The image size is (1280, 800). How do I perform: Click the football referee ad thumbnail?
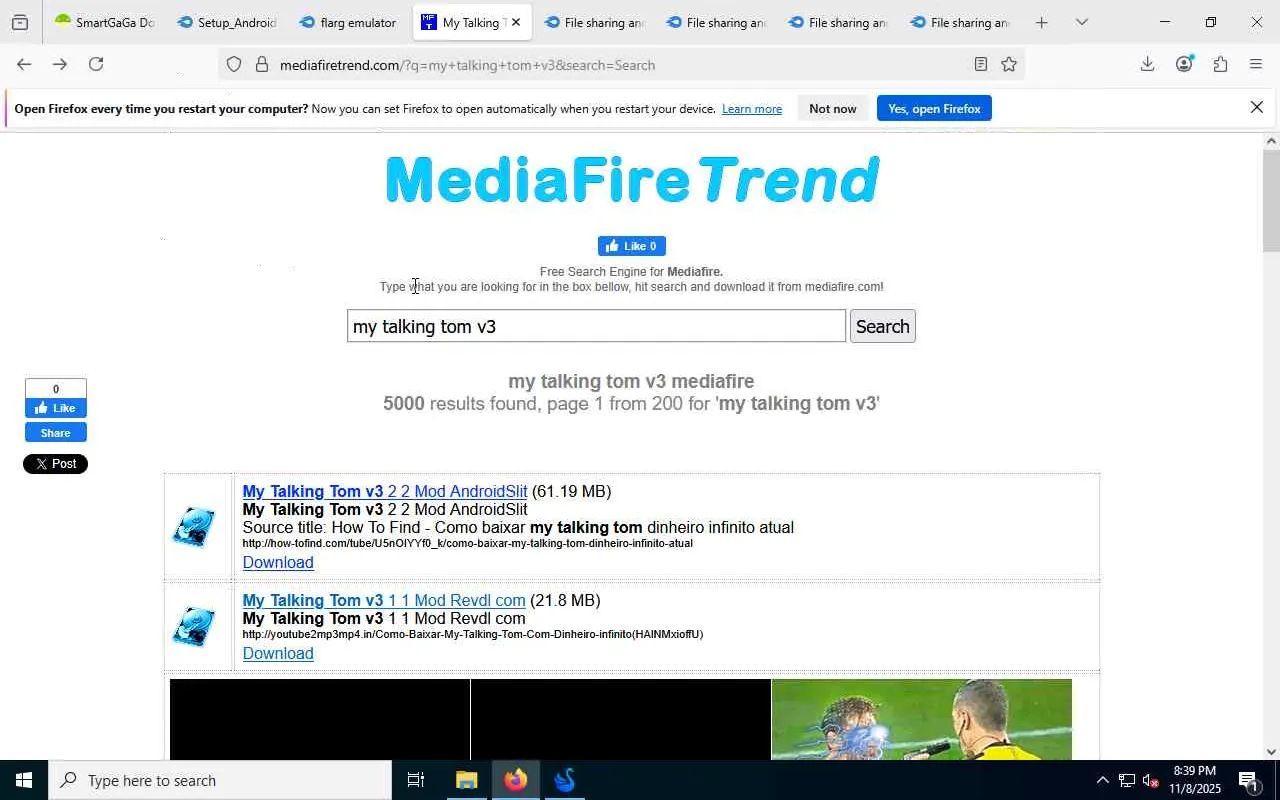tap(921, 719)
